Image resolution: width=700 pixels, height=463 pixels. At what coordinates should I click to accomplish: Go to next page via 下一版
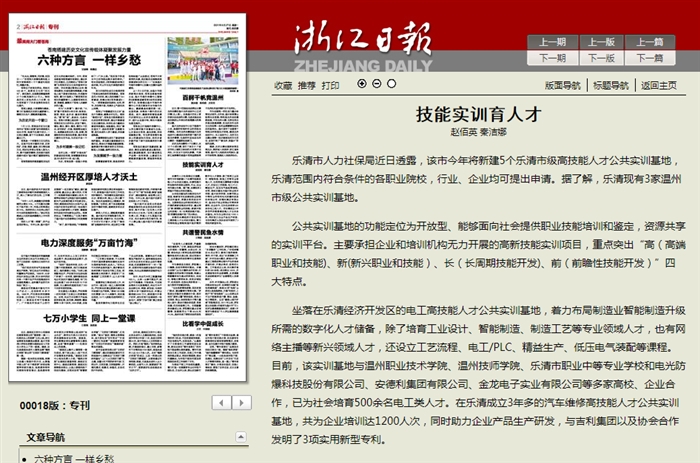(602, 58)
